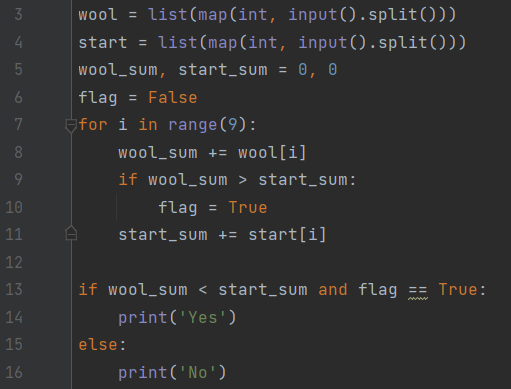Click 'start[i]' expression on line 11
Image resolution: width=511 pixels, height=389 pixels.
287,235
